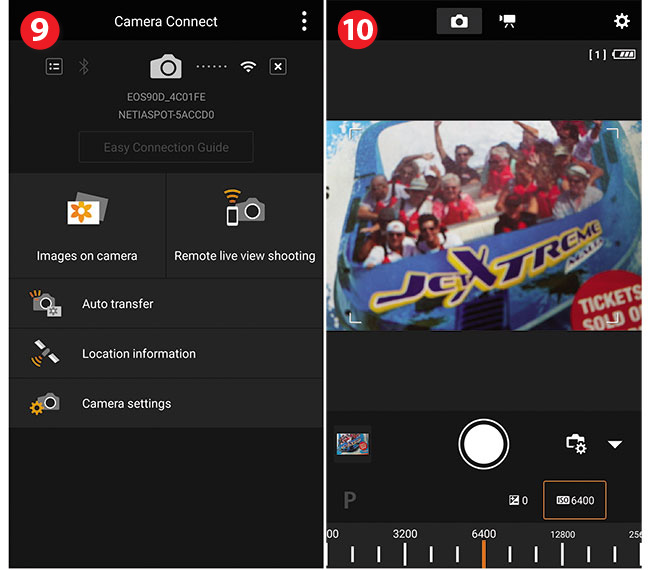Tap the camera icon above EOS90D name
This screenshot has width=650, height=570.
point(166,67)
